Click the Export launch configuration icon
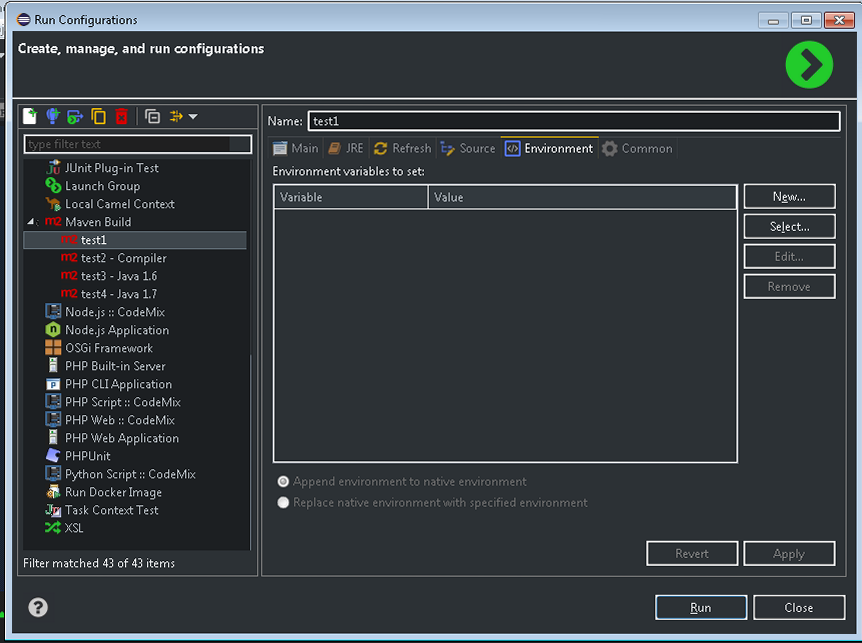 (x=75, y=116)
